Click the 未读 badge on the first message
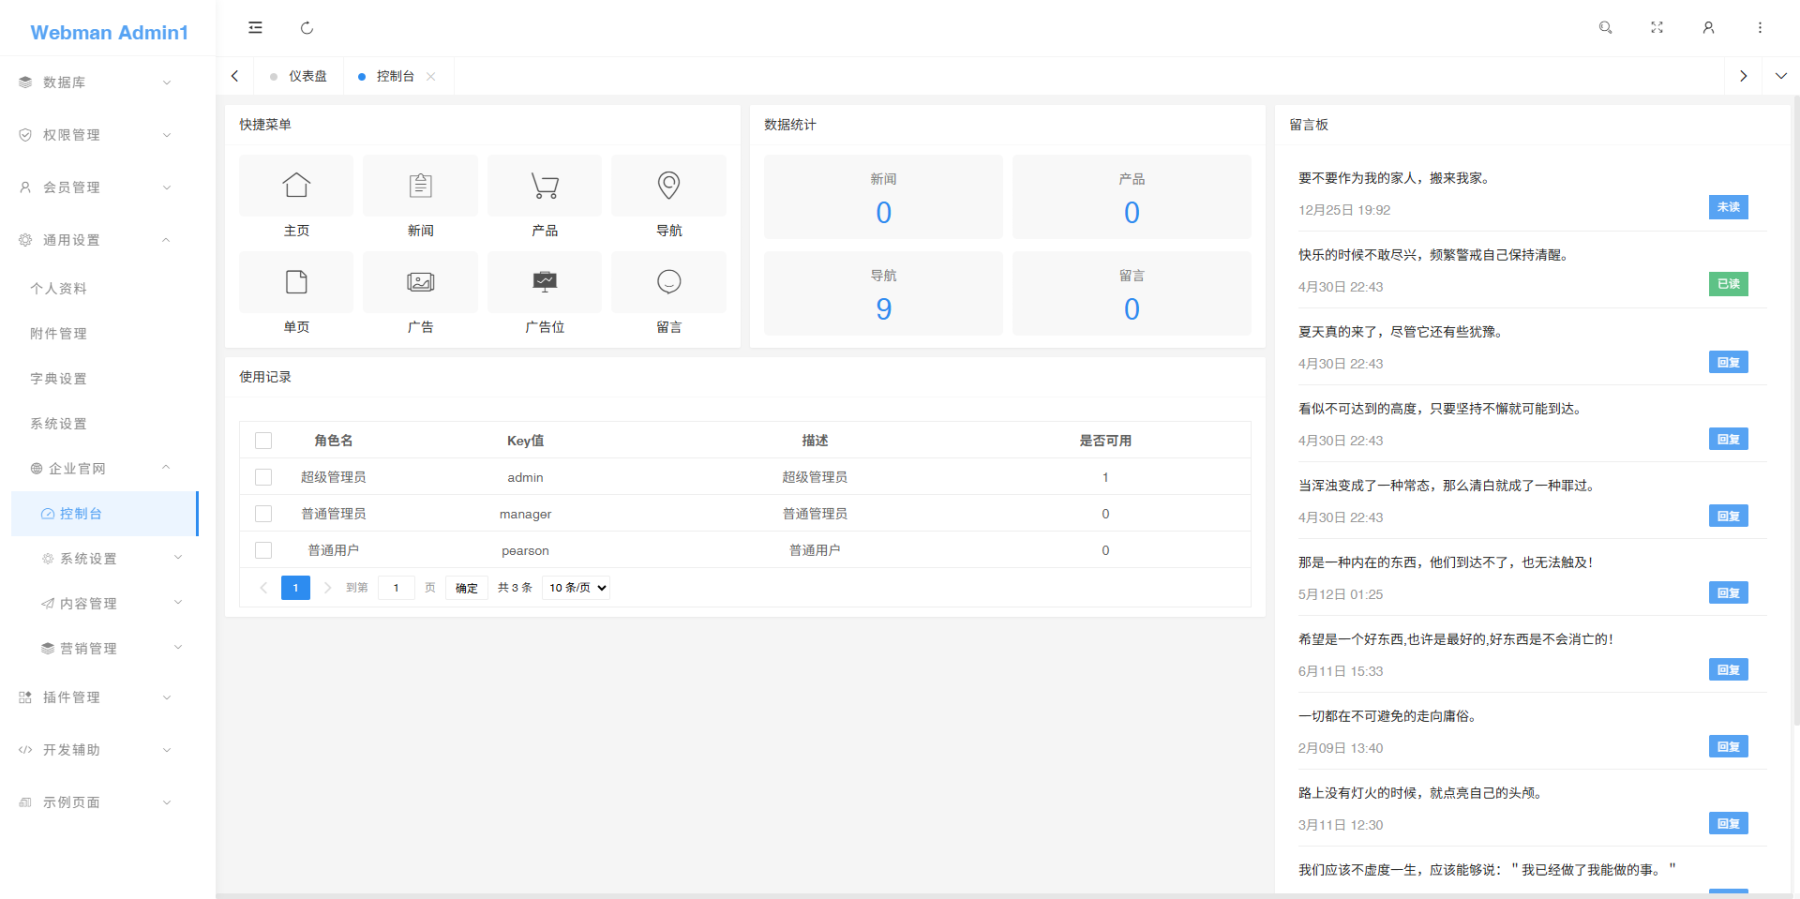 point(1727,207)
